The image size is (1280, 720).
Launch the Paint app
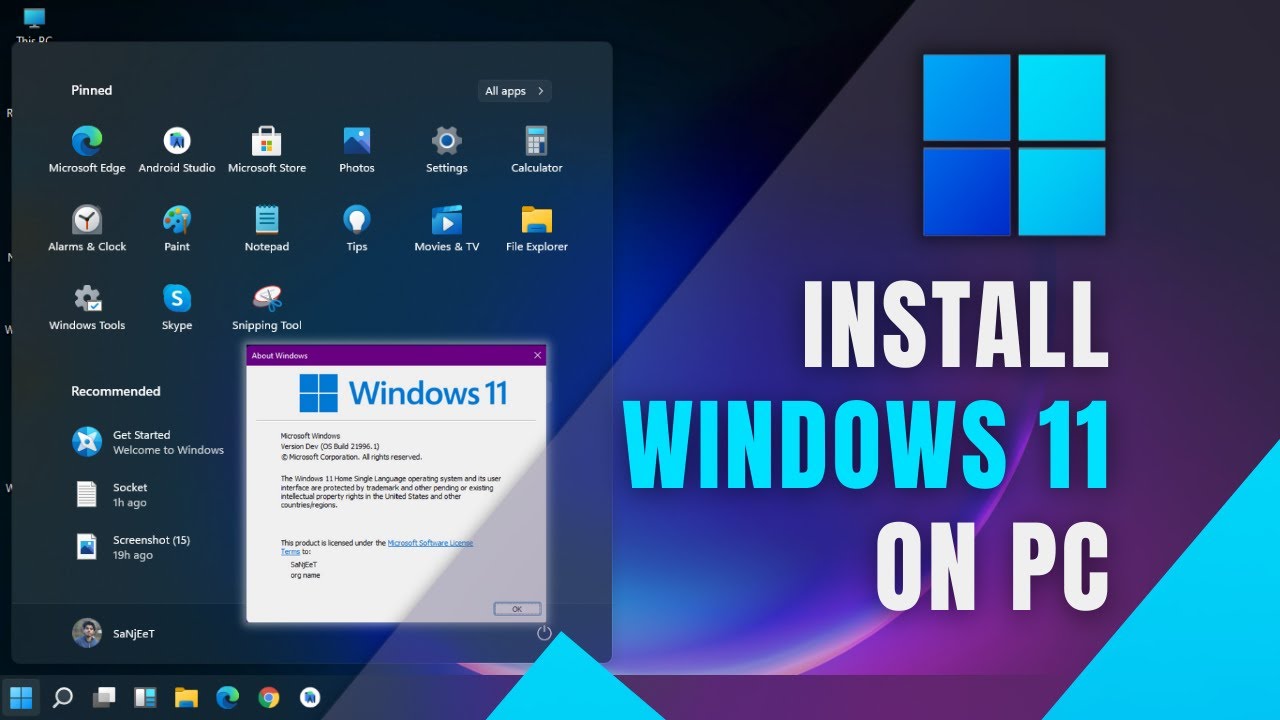point(177,229)
